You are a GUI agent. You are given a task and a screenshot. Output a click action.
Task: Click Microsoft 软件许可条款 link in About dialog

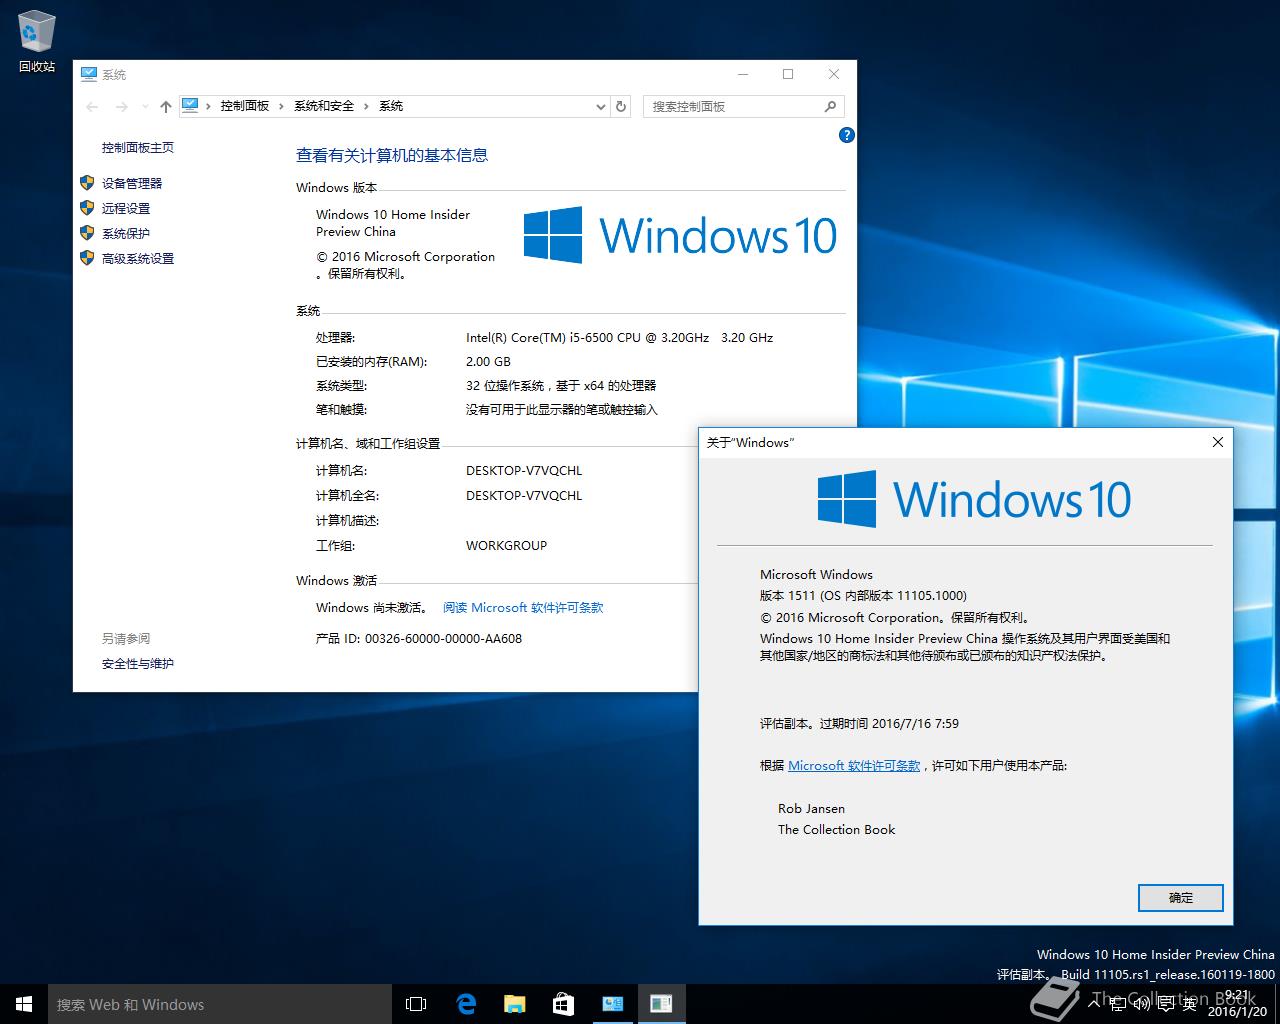[854, 766]
